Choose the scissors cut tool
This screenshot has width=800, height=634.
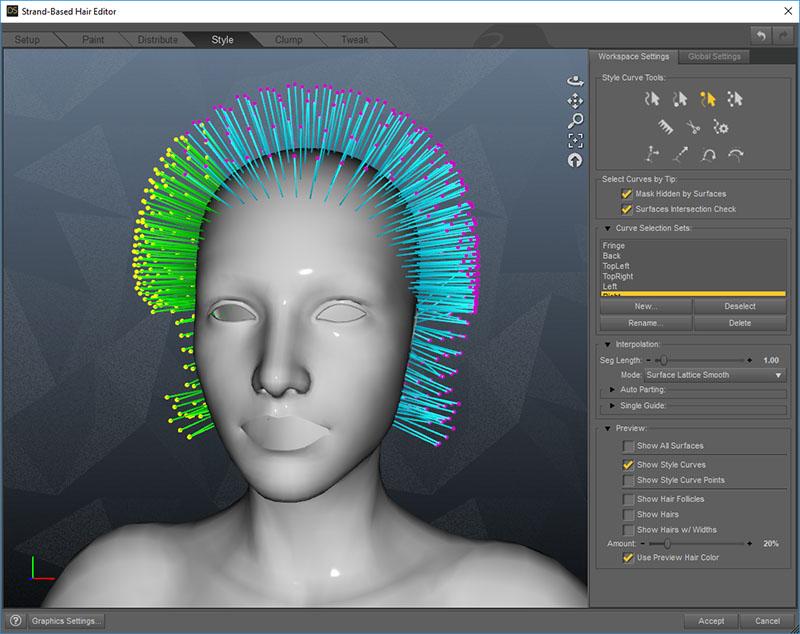click(x=692, y=127)
